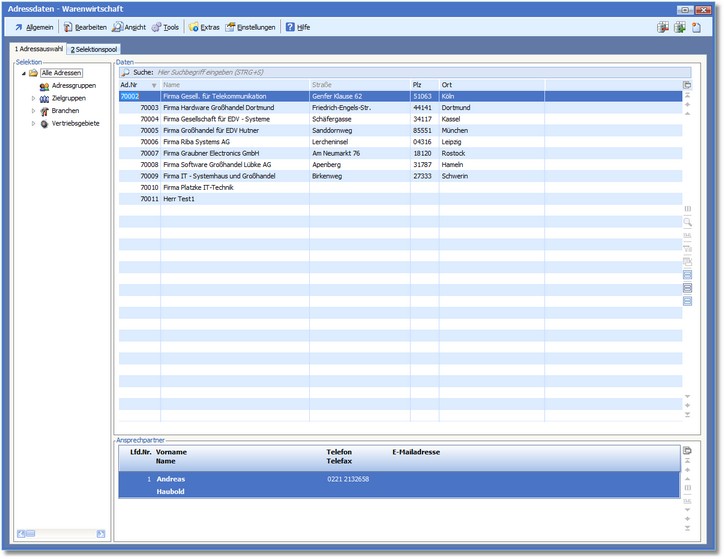Click the window icon right of the data column headers
The height and width of the screenshot is (559, 724).
[x=687, y=85]
